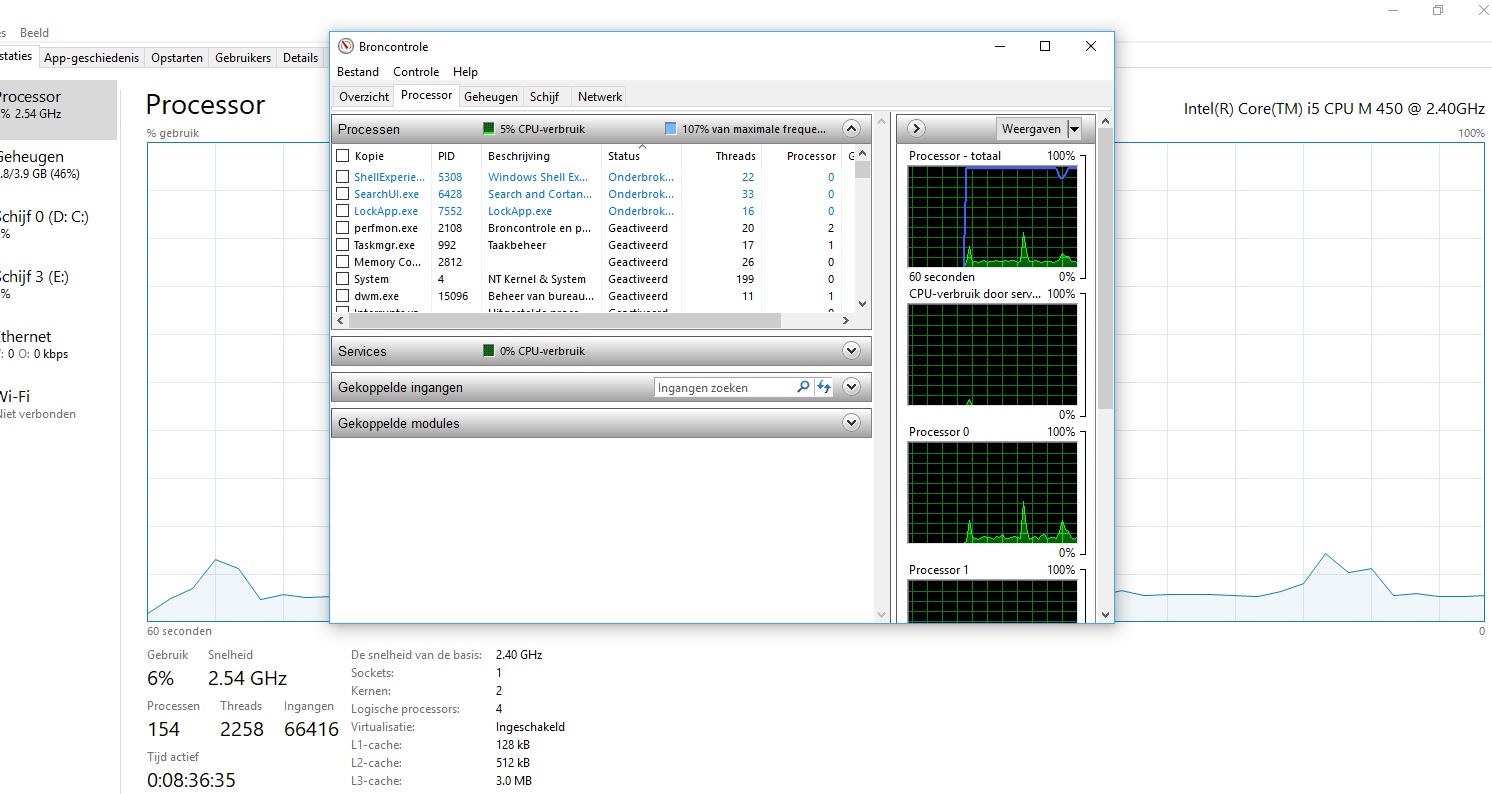Switch to the Geheugen tab
The width and height of the screenshot is (1492, 794).
coord(490,97)
